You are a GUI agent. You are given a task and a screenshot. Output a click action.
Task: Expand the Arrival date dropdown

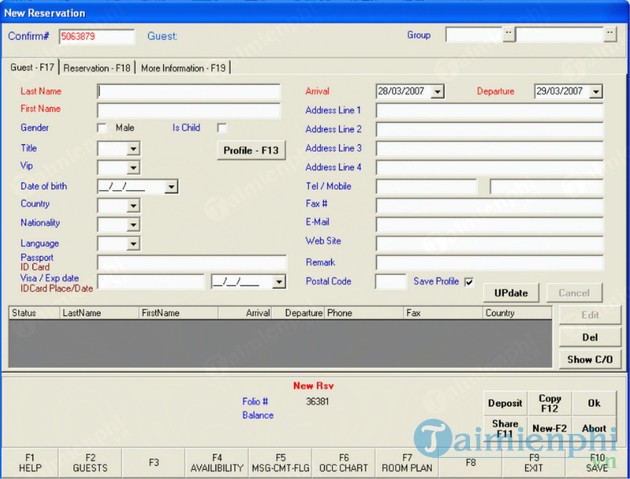[x=436, y=92]
